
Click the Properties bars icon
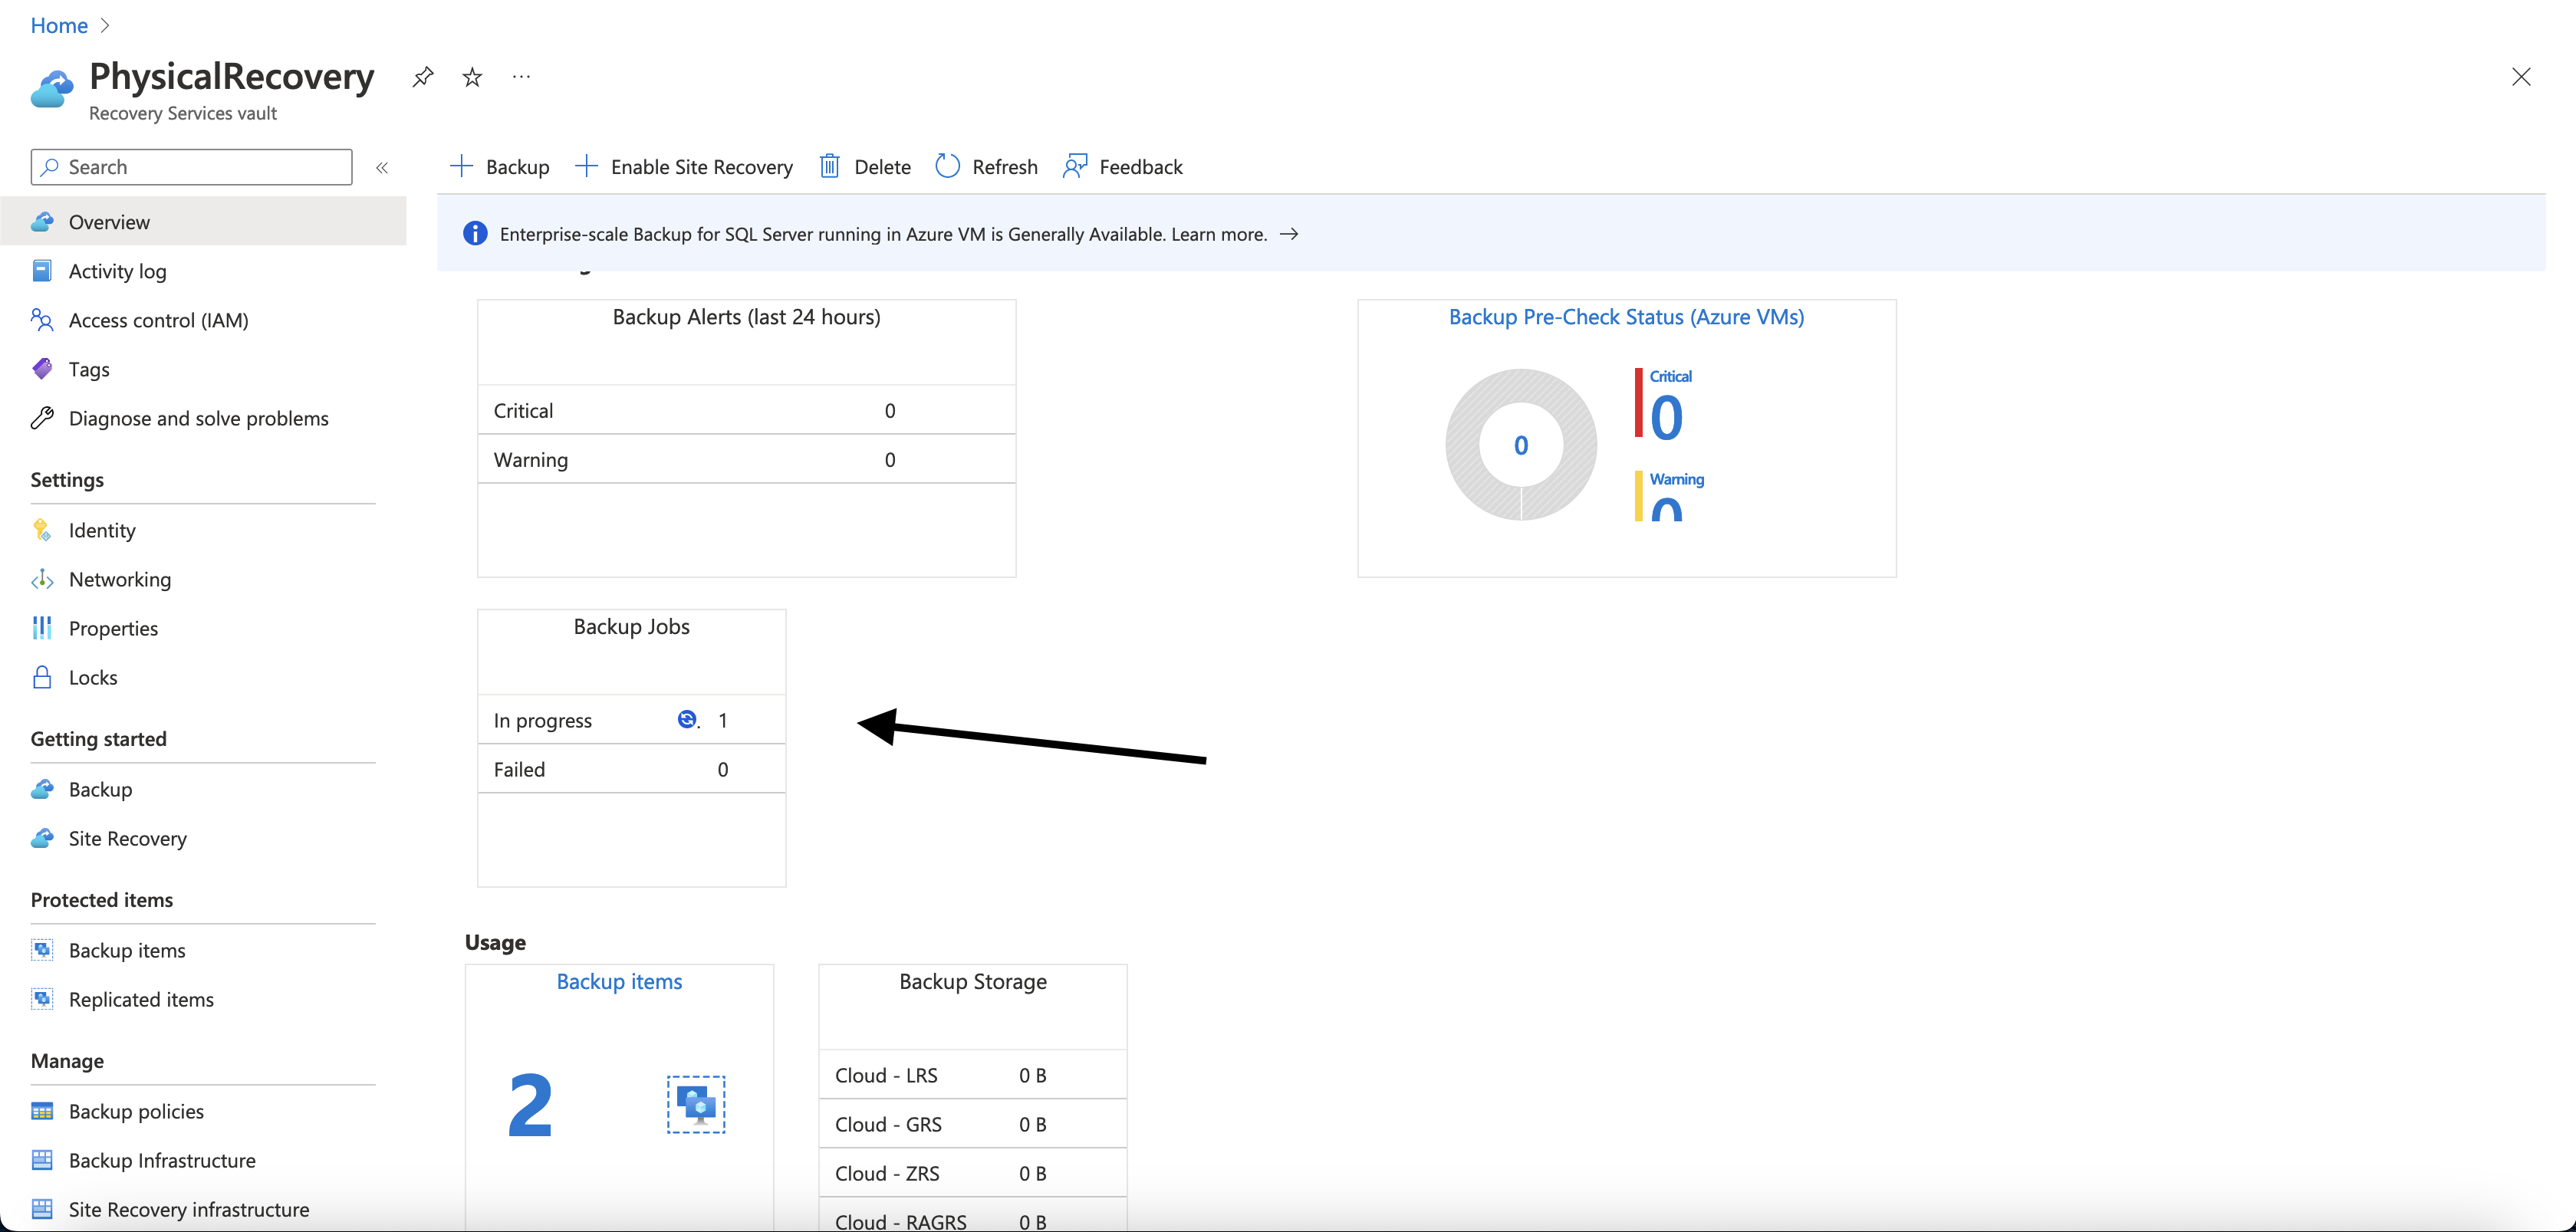coord(42,628)
